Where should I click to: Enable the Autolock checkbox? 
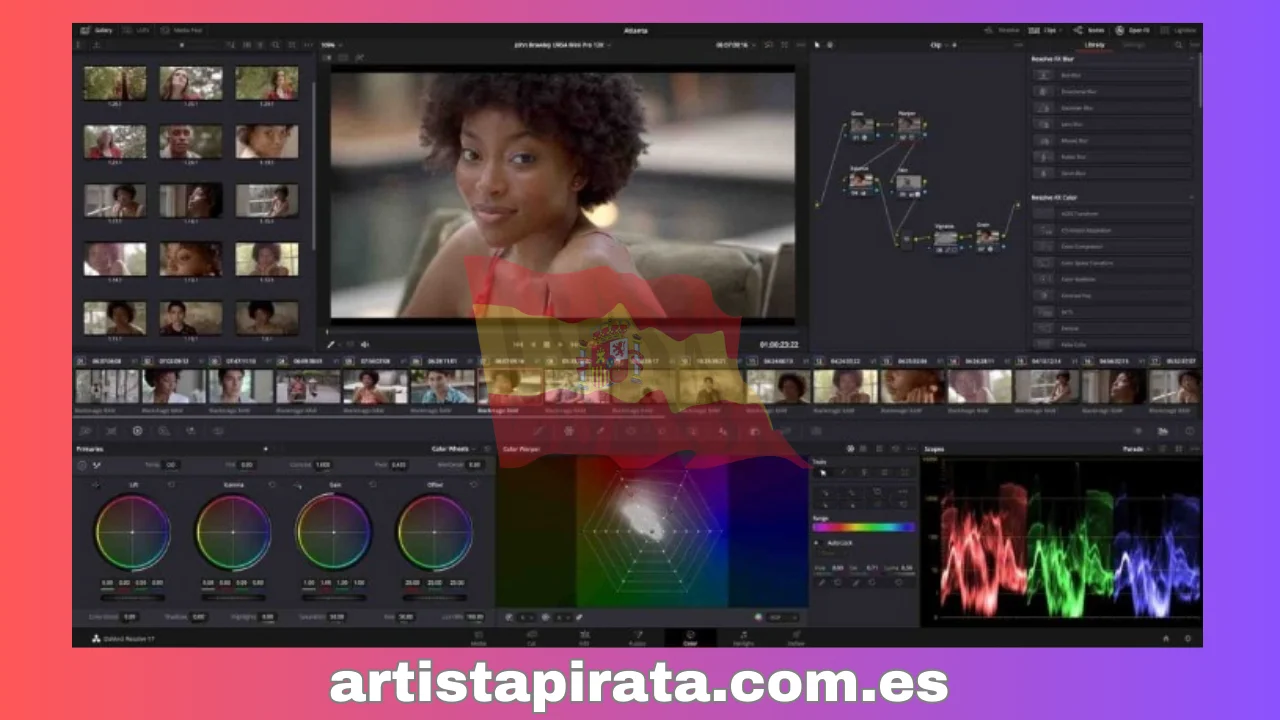click(816, 542)
